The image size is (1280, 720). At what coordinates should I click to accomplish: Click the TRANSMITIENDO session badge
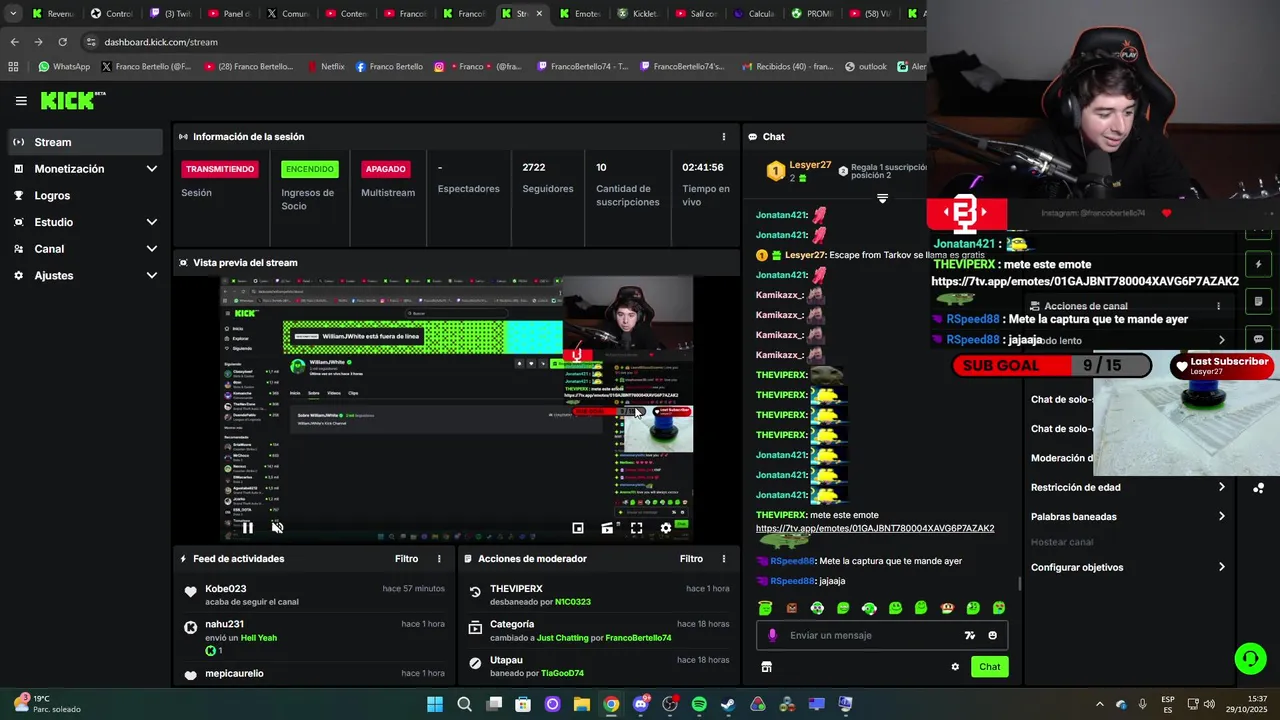[x=220, y=169]
